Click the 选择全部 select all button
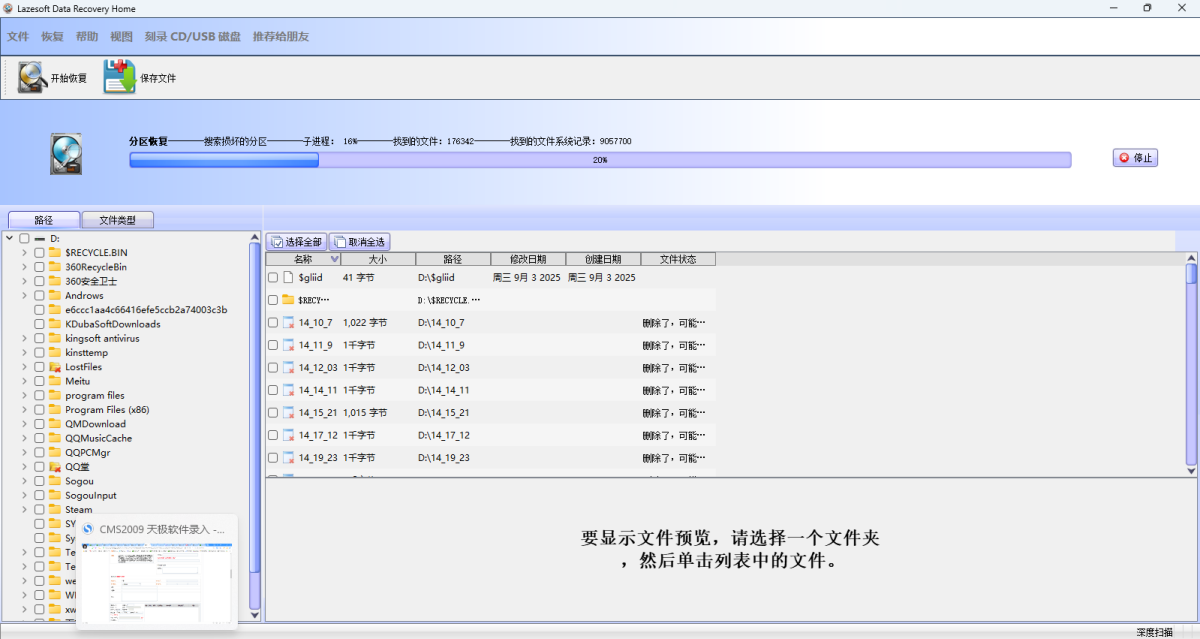The image size is (1200, 639). (296, 242)
